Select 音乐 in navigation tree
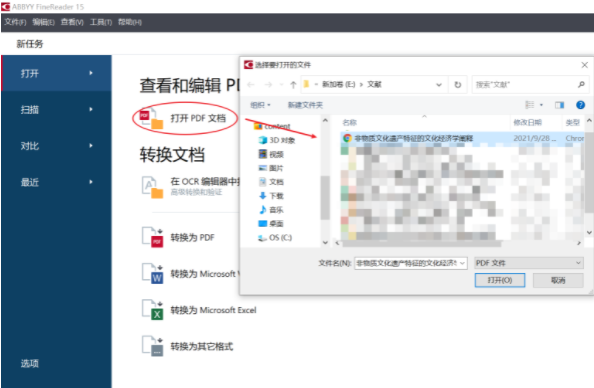Screen dimensions: 594x388 pyautogui.click(x=271, y=210)
